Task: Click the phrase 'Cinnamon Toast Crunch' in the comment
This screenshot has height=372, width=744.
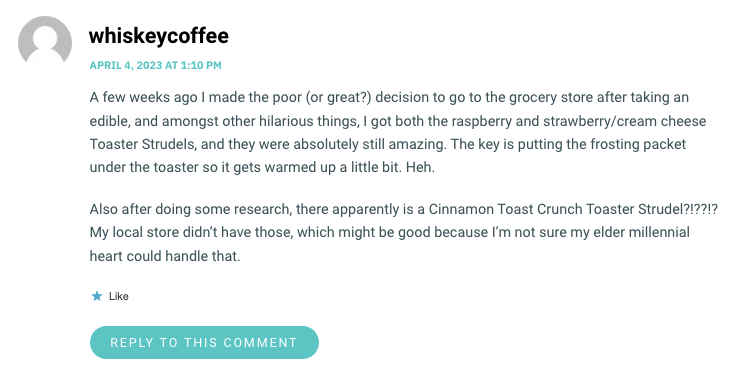Action: point(505,209)
